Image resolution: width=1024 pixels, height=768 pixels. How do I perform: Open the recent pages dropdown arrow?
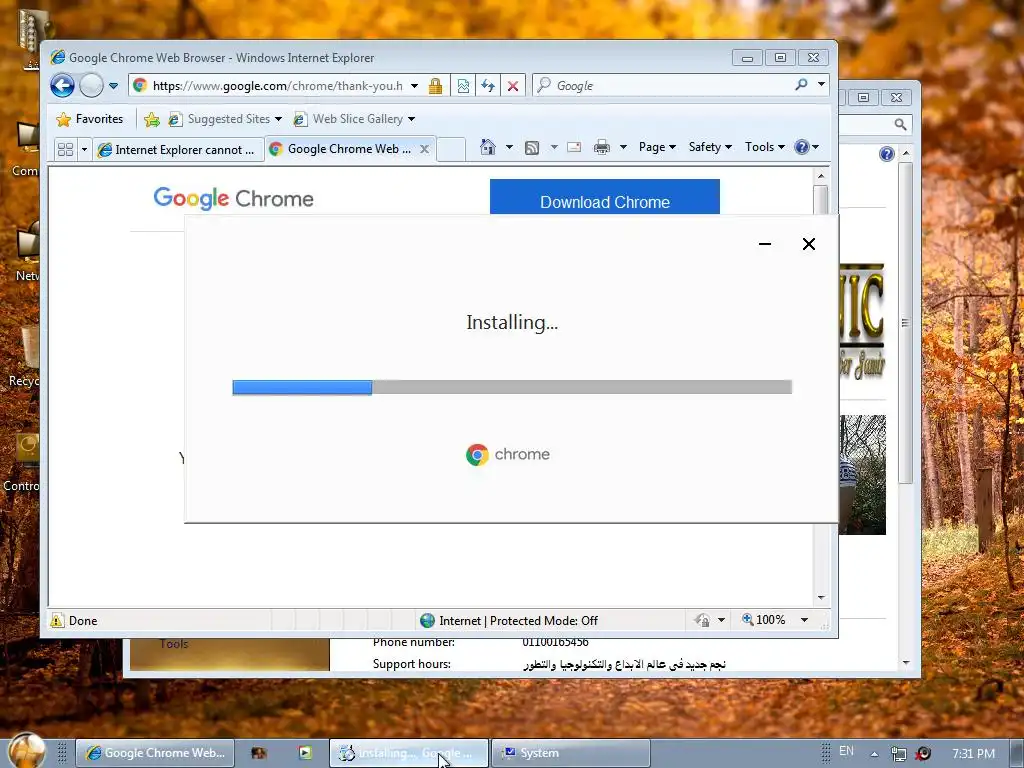(113, 86)
